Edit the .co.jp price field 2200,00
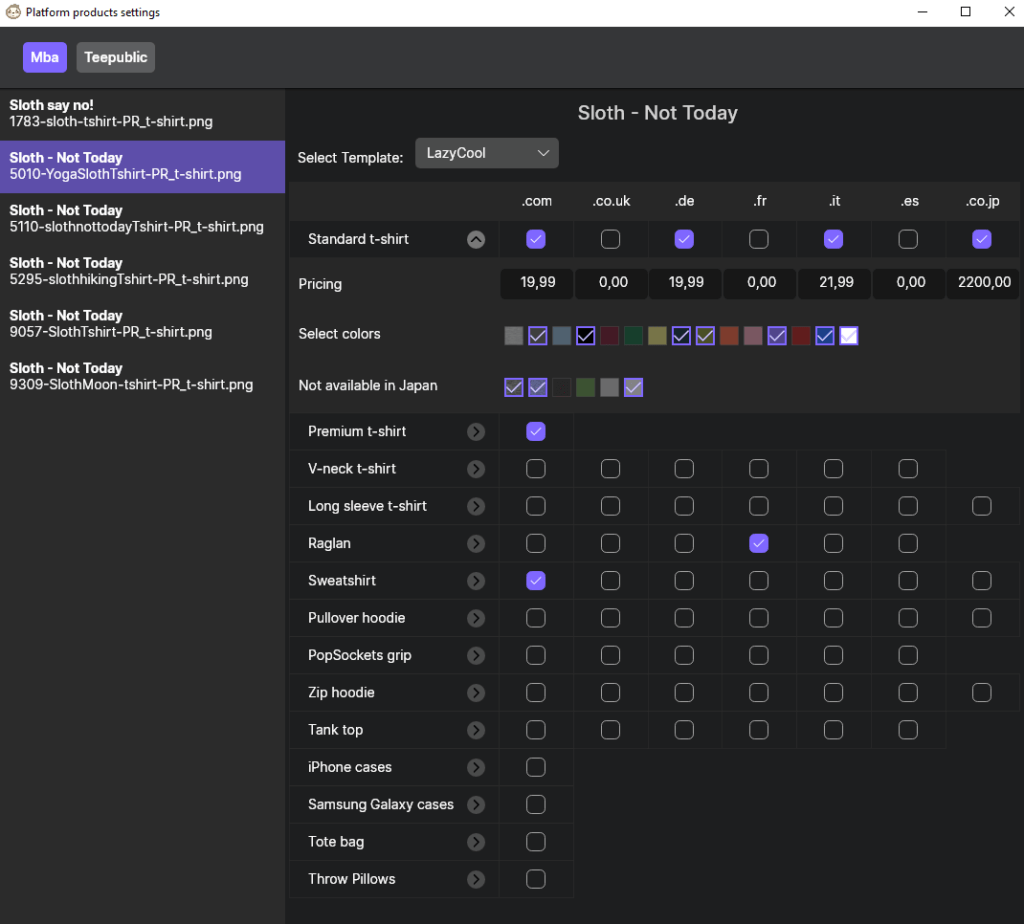The height and width of the screenshot is (924, 1024). pyautogui.click(x=983, y=283)
